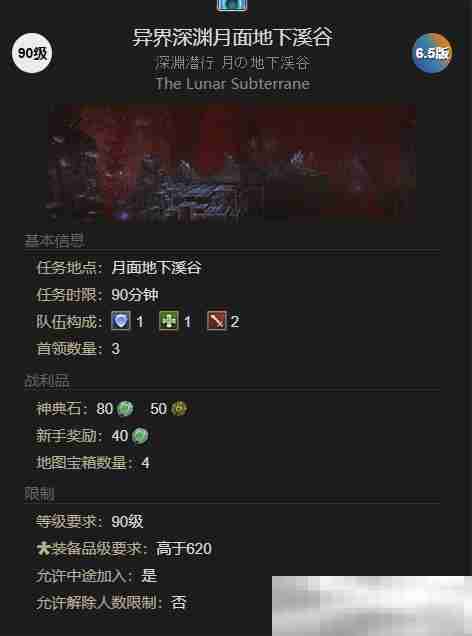Click the 90级 level badge
472x636 pixels.
tap(32, 53)
